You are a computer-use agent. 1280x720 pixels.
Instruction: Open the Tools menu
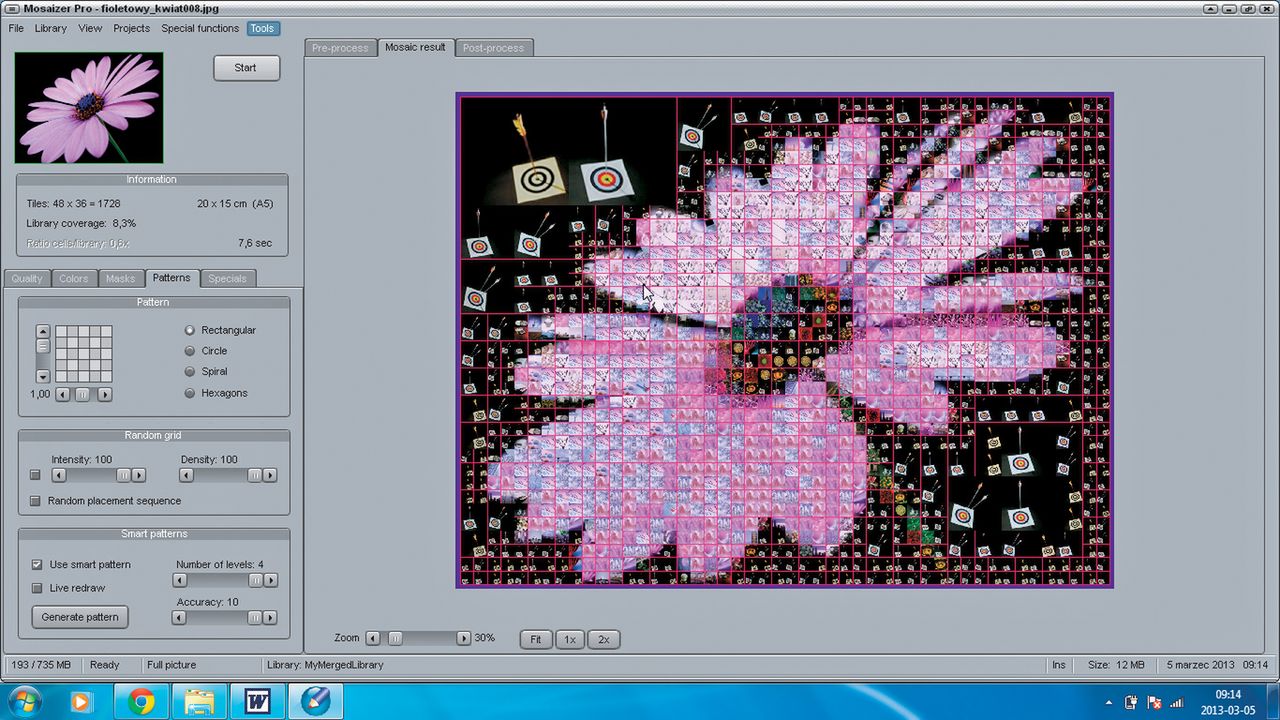263,28
